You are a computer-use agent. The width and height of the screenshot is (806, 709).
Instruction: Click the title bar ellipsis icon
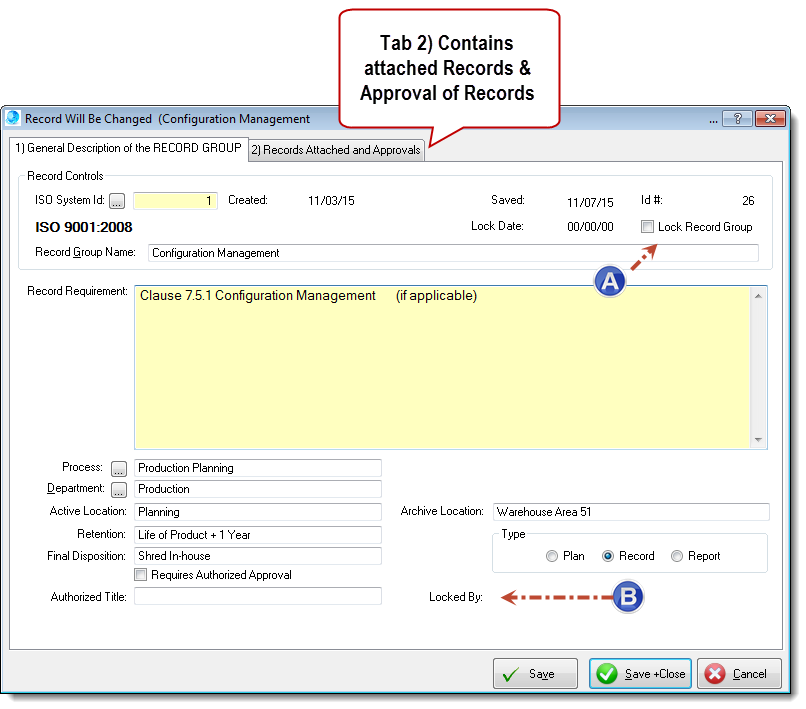click(x=713, y=118)
